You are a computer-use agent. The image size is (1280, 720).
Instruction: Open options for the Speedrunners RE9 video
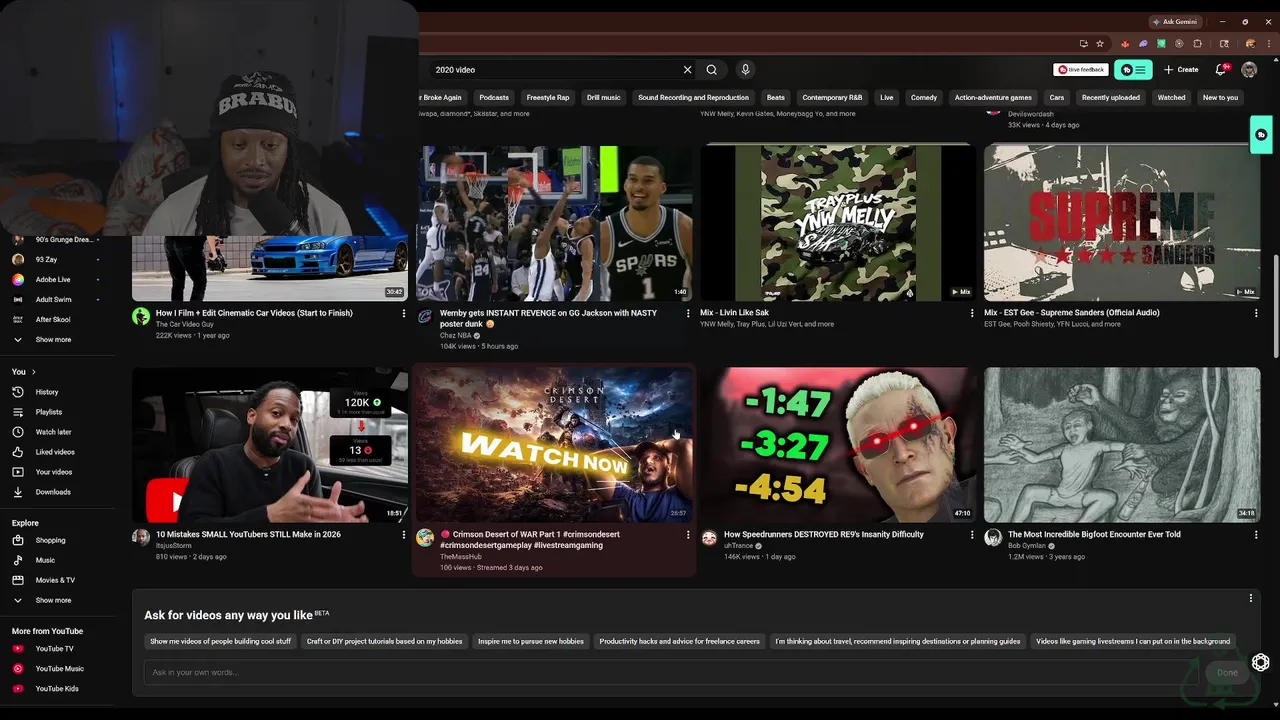coord(972,535)
